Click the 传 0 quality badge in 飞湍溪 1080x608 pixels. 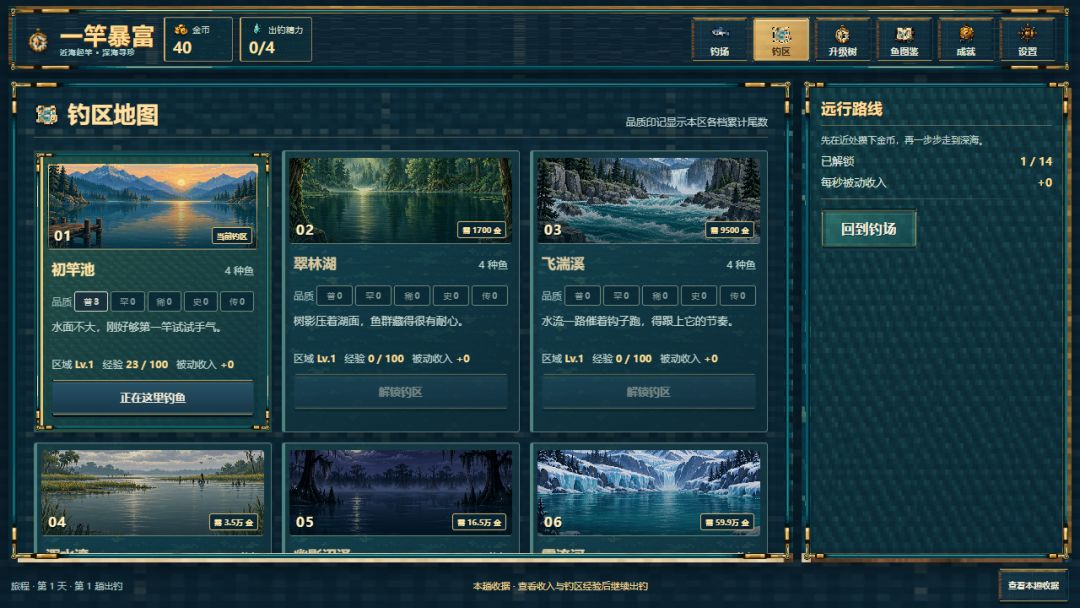click(x=738, y=295)
